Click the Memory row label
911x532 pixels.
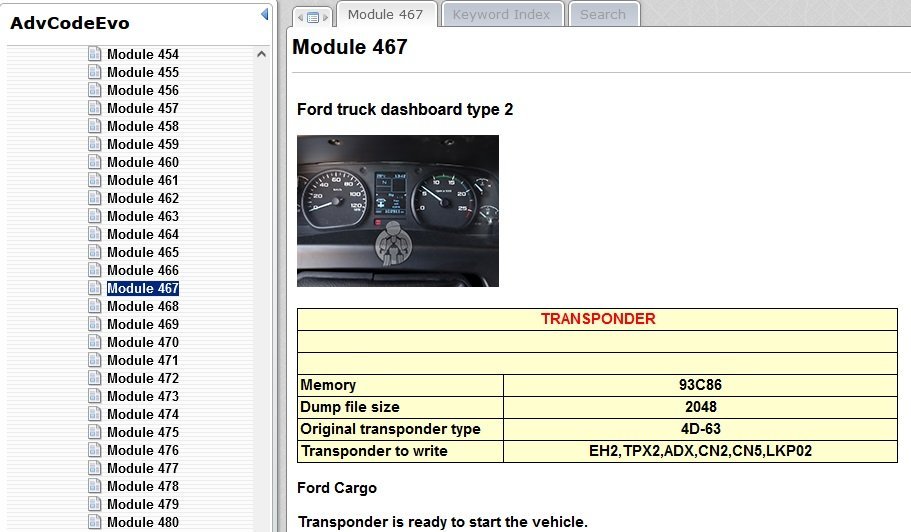(x=328, y=385)
